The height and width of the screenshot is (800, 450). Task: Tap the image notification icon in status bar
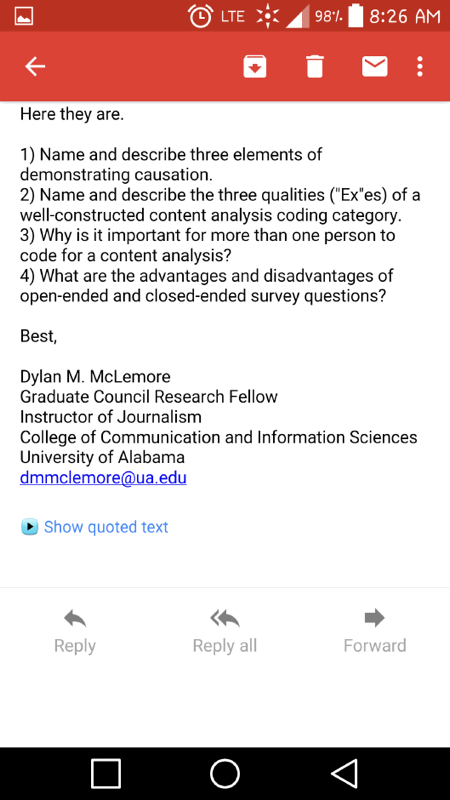point(24,17)
